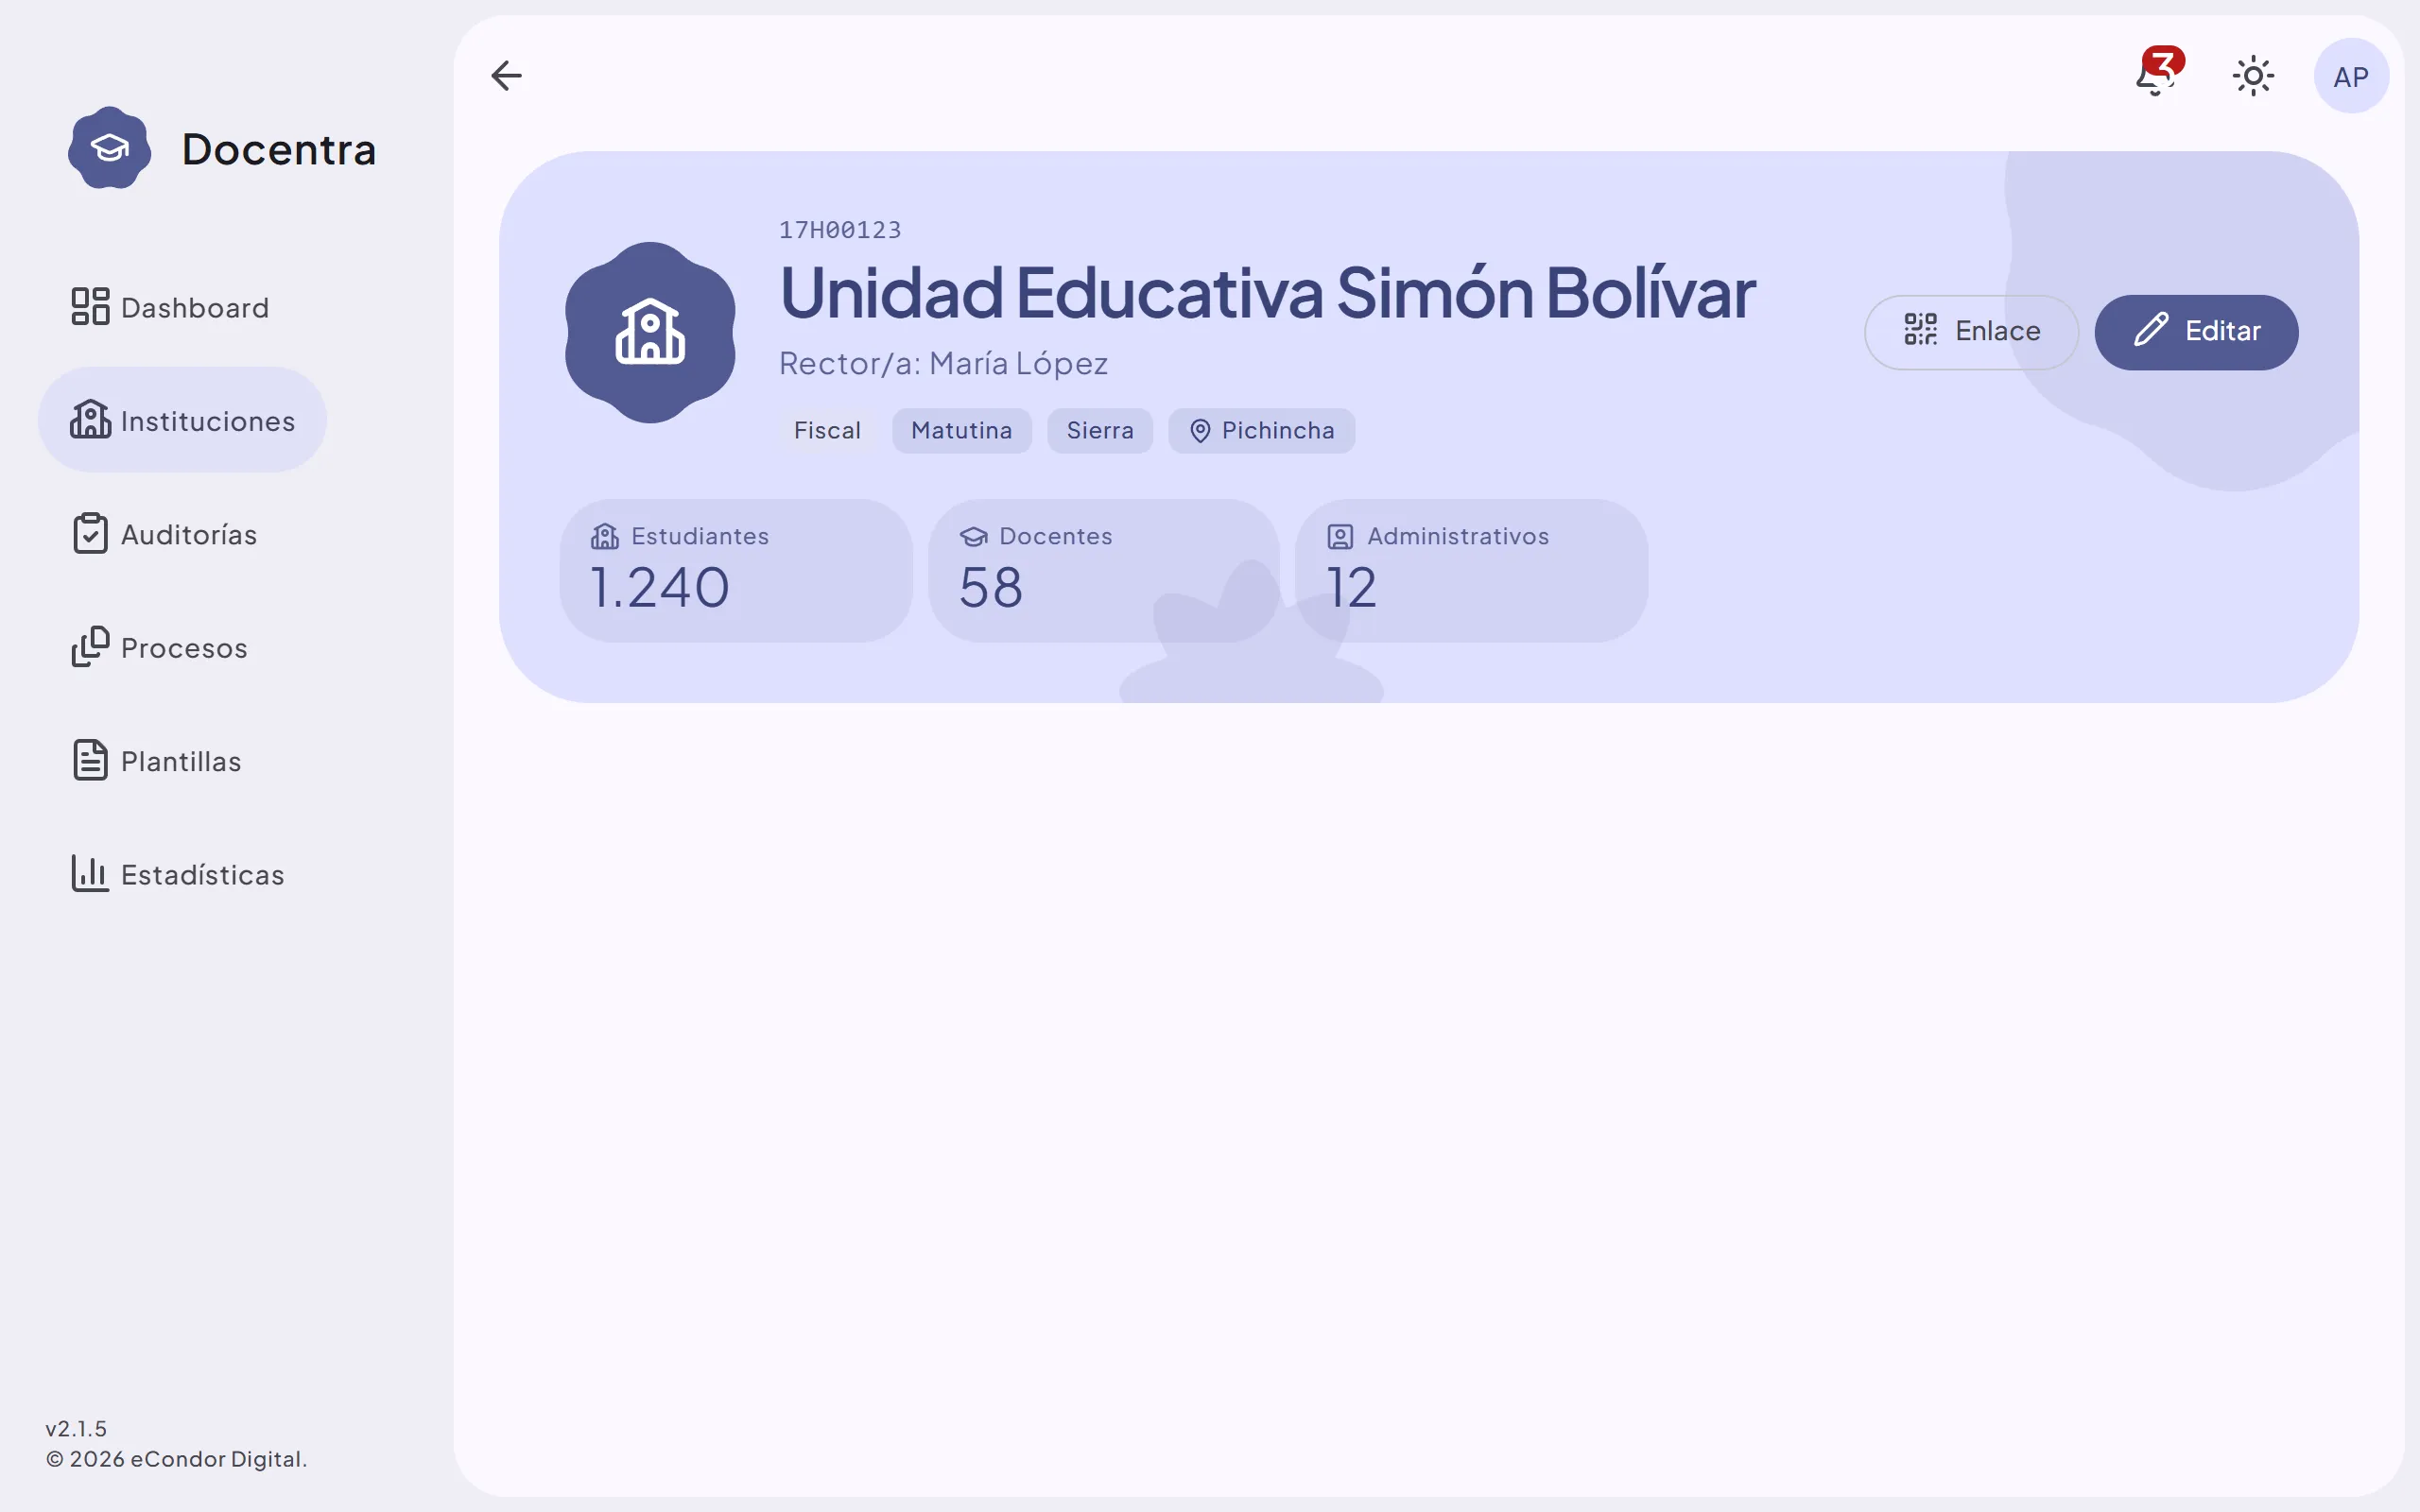2420x1512 pixels.
Task: Select Instituciones in the sidebar
Action: click(x=182, y=420)
